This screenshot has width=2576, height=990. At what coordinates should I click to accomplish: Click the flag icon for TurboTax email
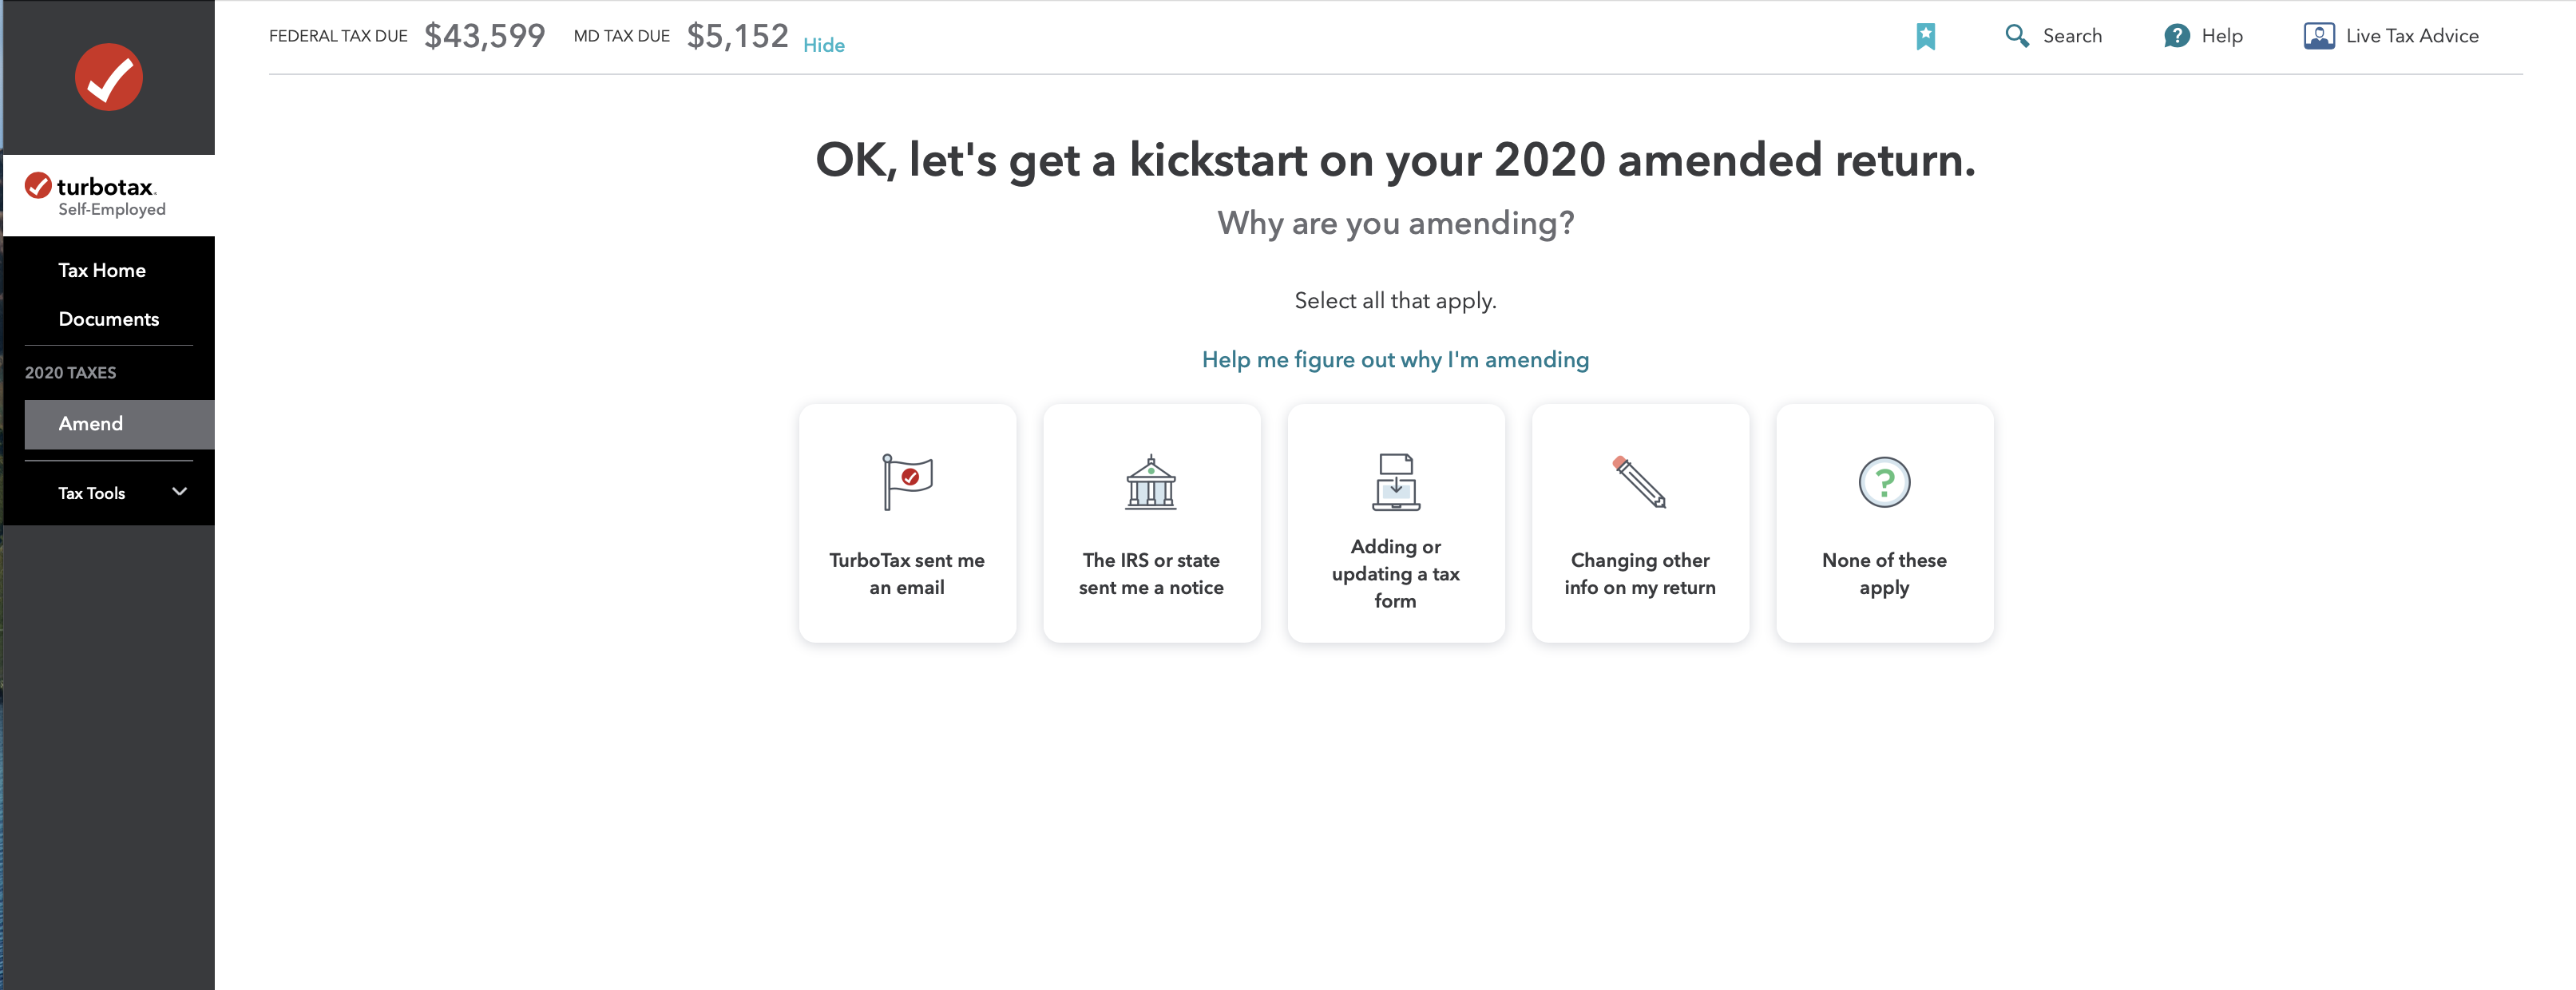pyautogui.click(x=907, y=482)
